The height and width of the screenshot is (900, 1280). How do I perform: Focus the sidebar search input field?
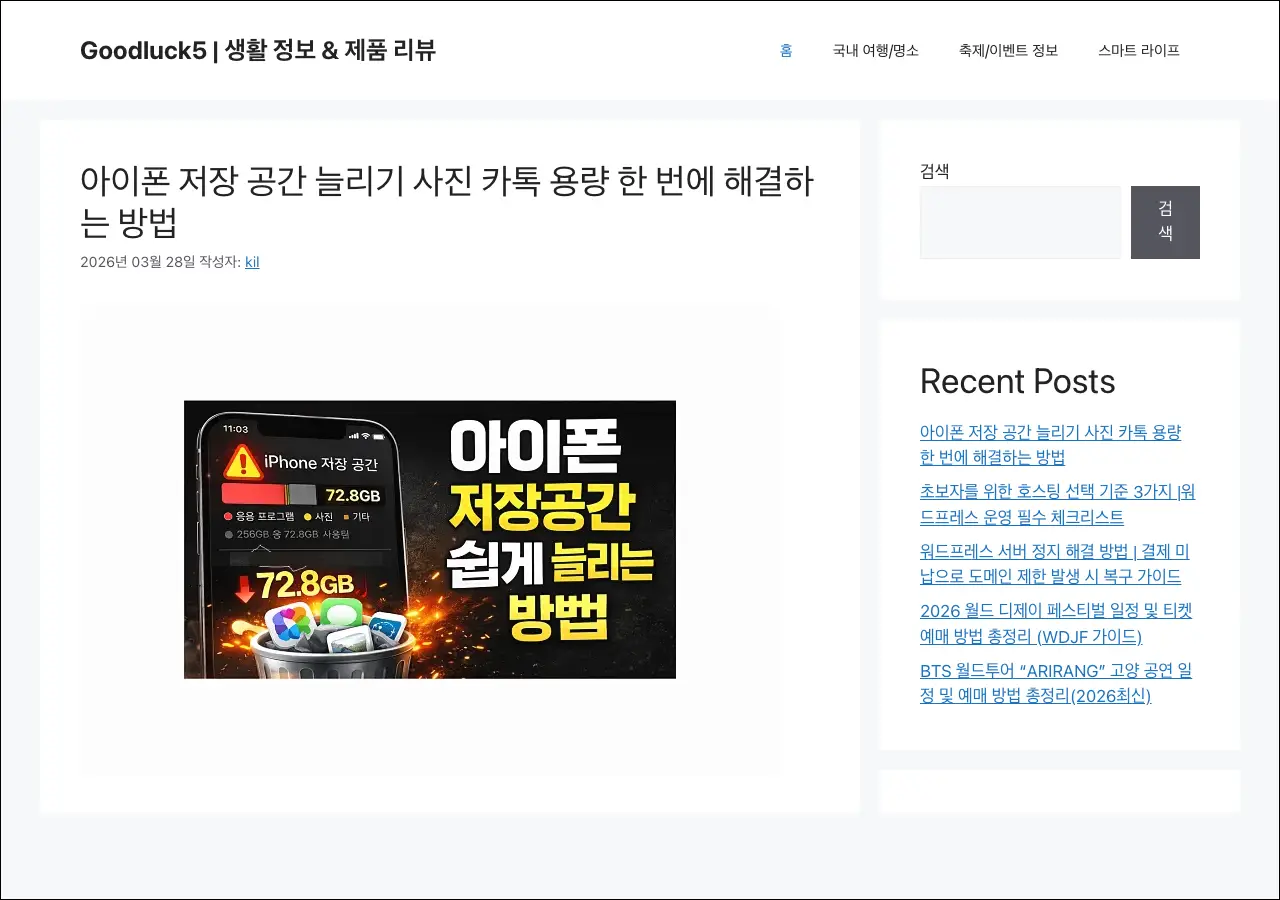1020,222
